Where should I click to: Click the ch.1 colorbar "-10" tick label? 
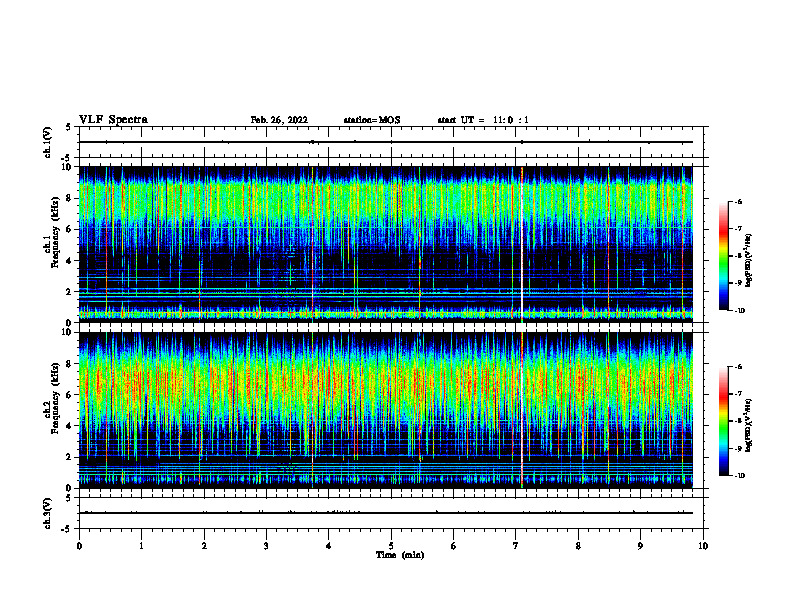739,311
